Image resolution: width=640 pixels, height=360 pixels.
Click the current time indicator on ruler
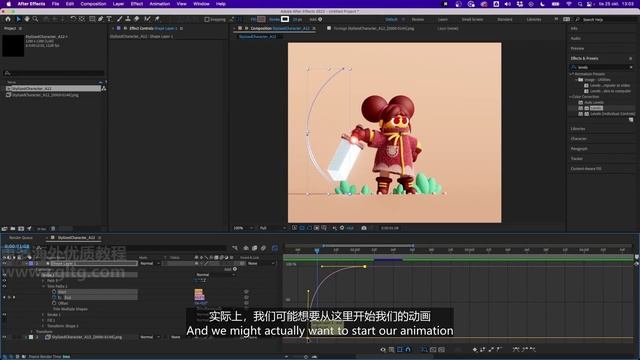click(317, 250)
